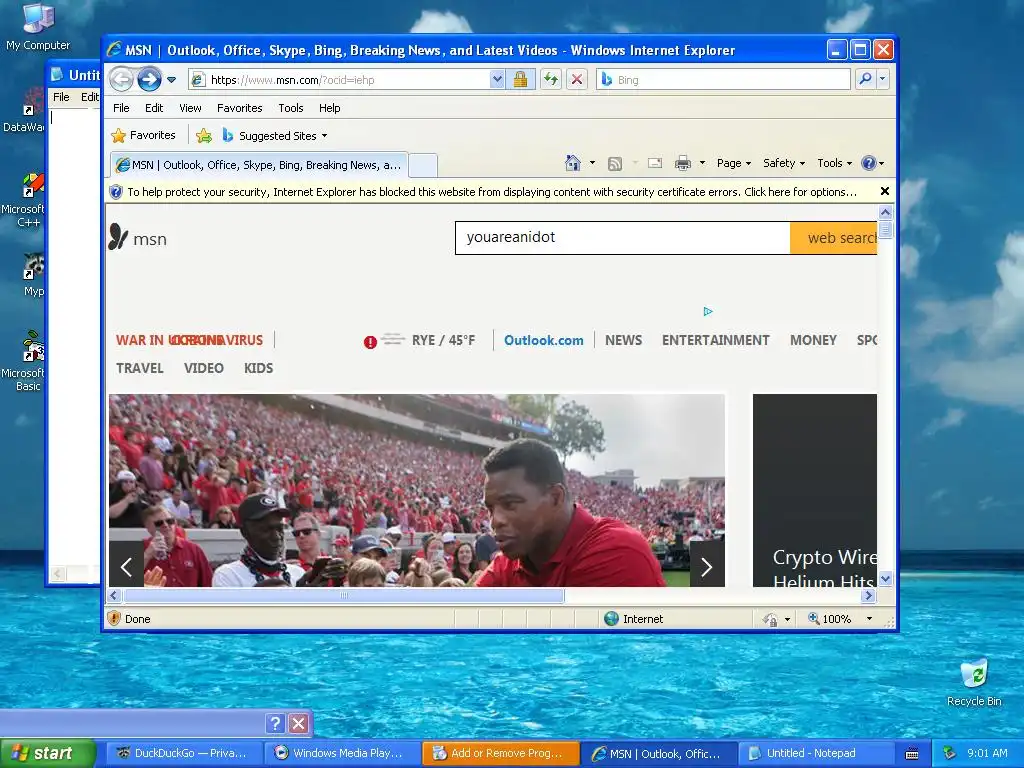Click the carousel previous arrow
The width and height of the screenshot is (1024, 768).
point(126,566)
